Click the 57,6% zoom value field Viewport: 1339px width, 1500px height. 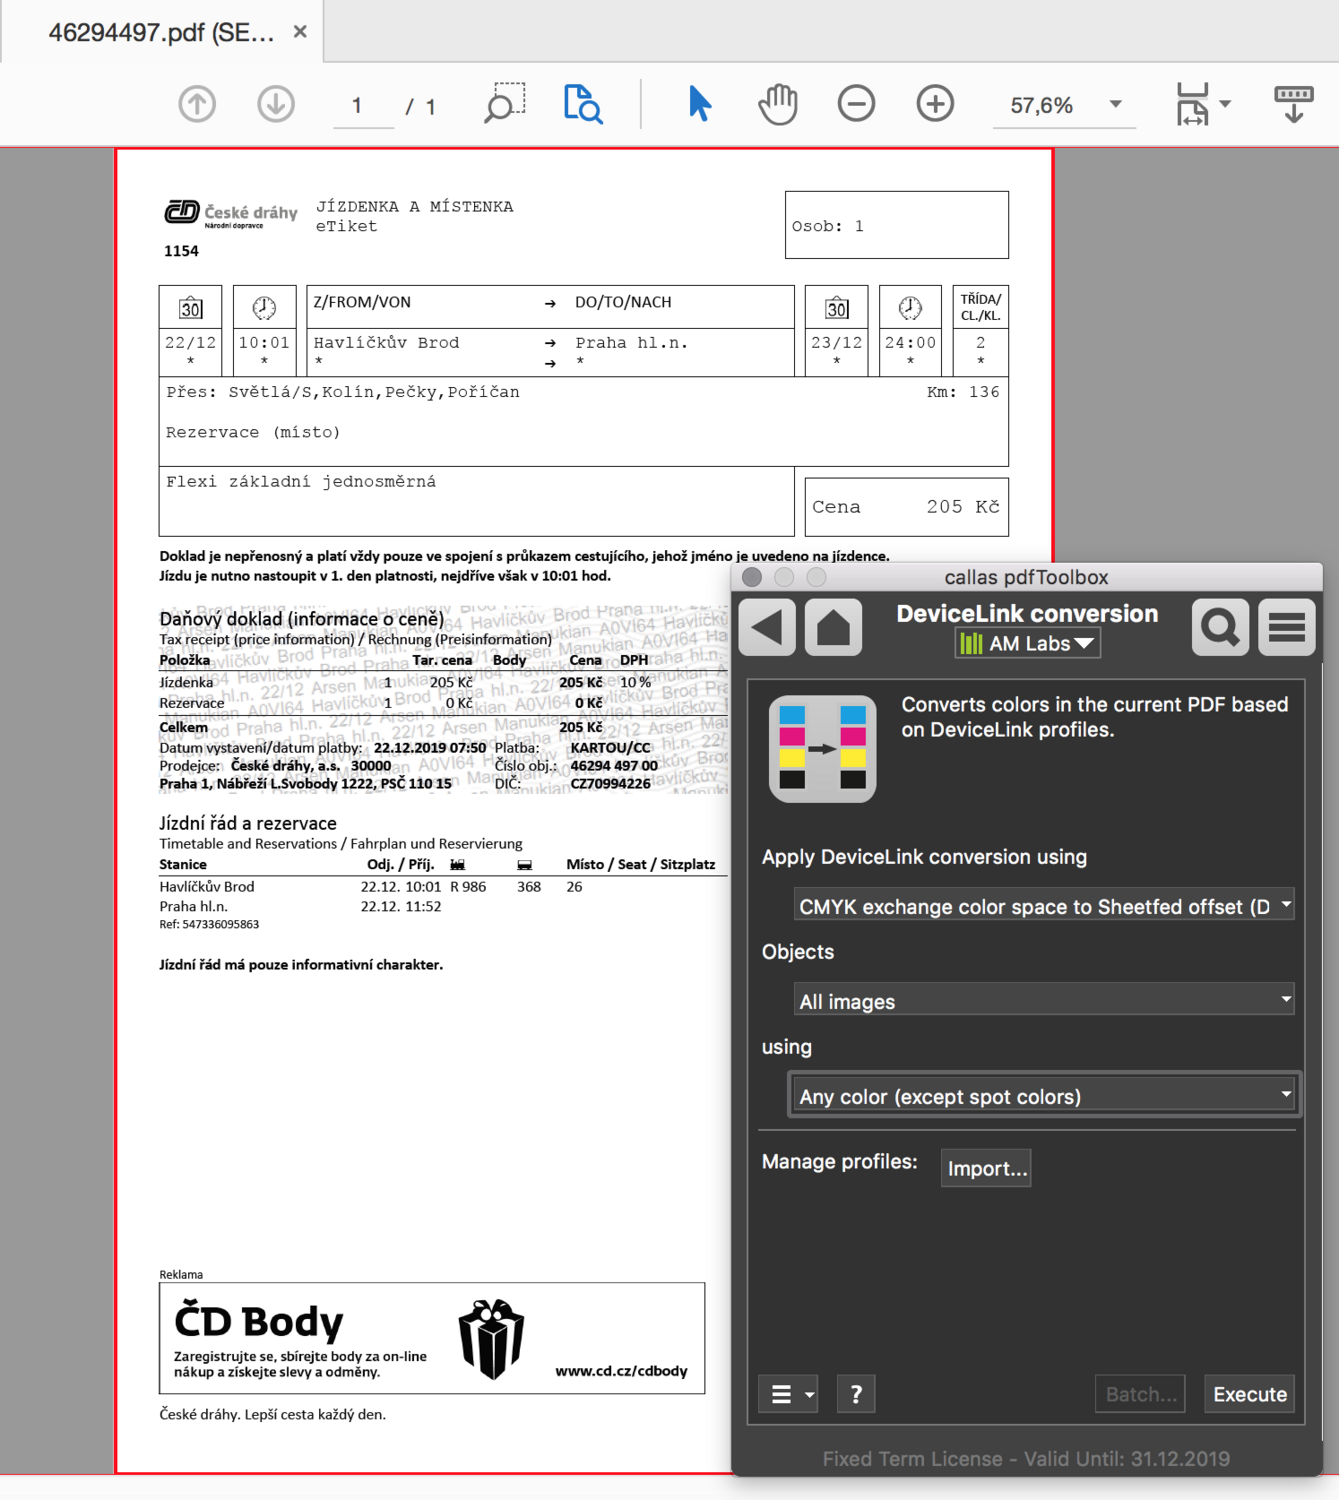[x=1042, y=105]
